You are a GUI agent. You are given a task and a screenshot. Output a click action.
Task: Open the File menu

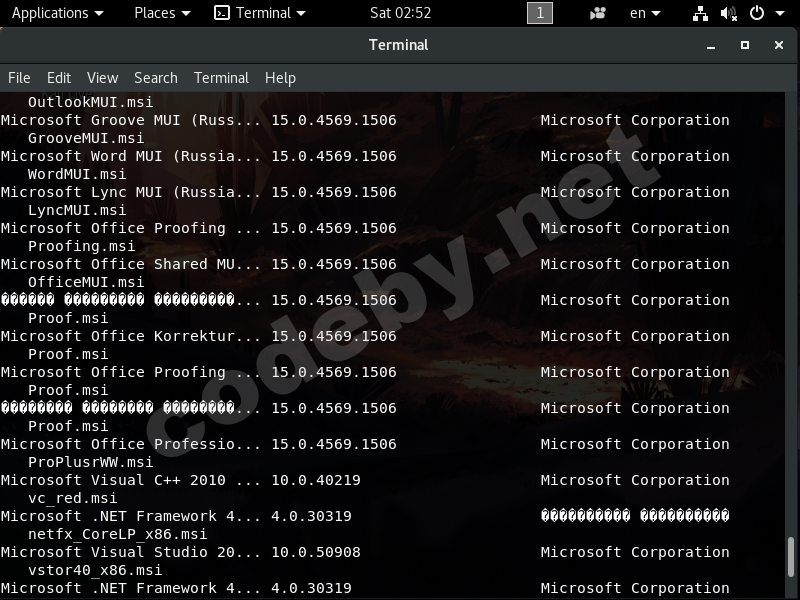[19, 78]
